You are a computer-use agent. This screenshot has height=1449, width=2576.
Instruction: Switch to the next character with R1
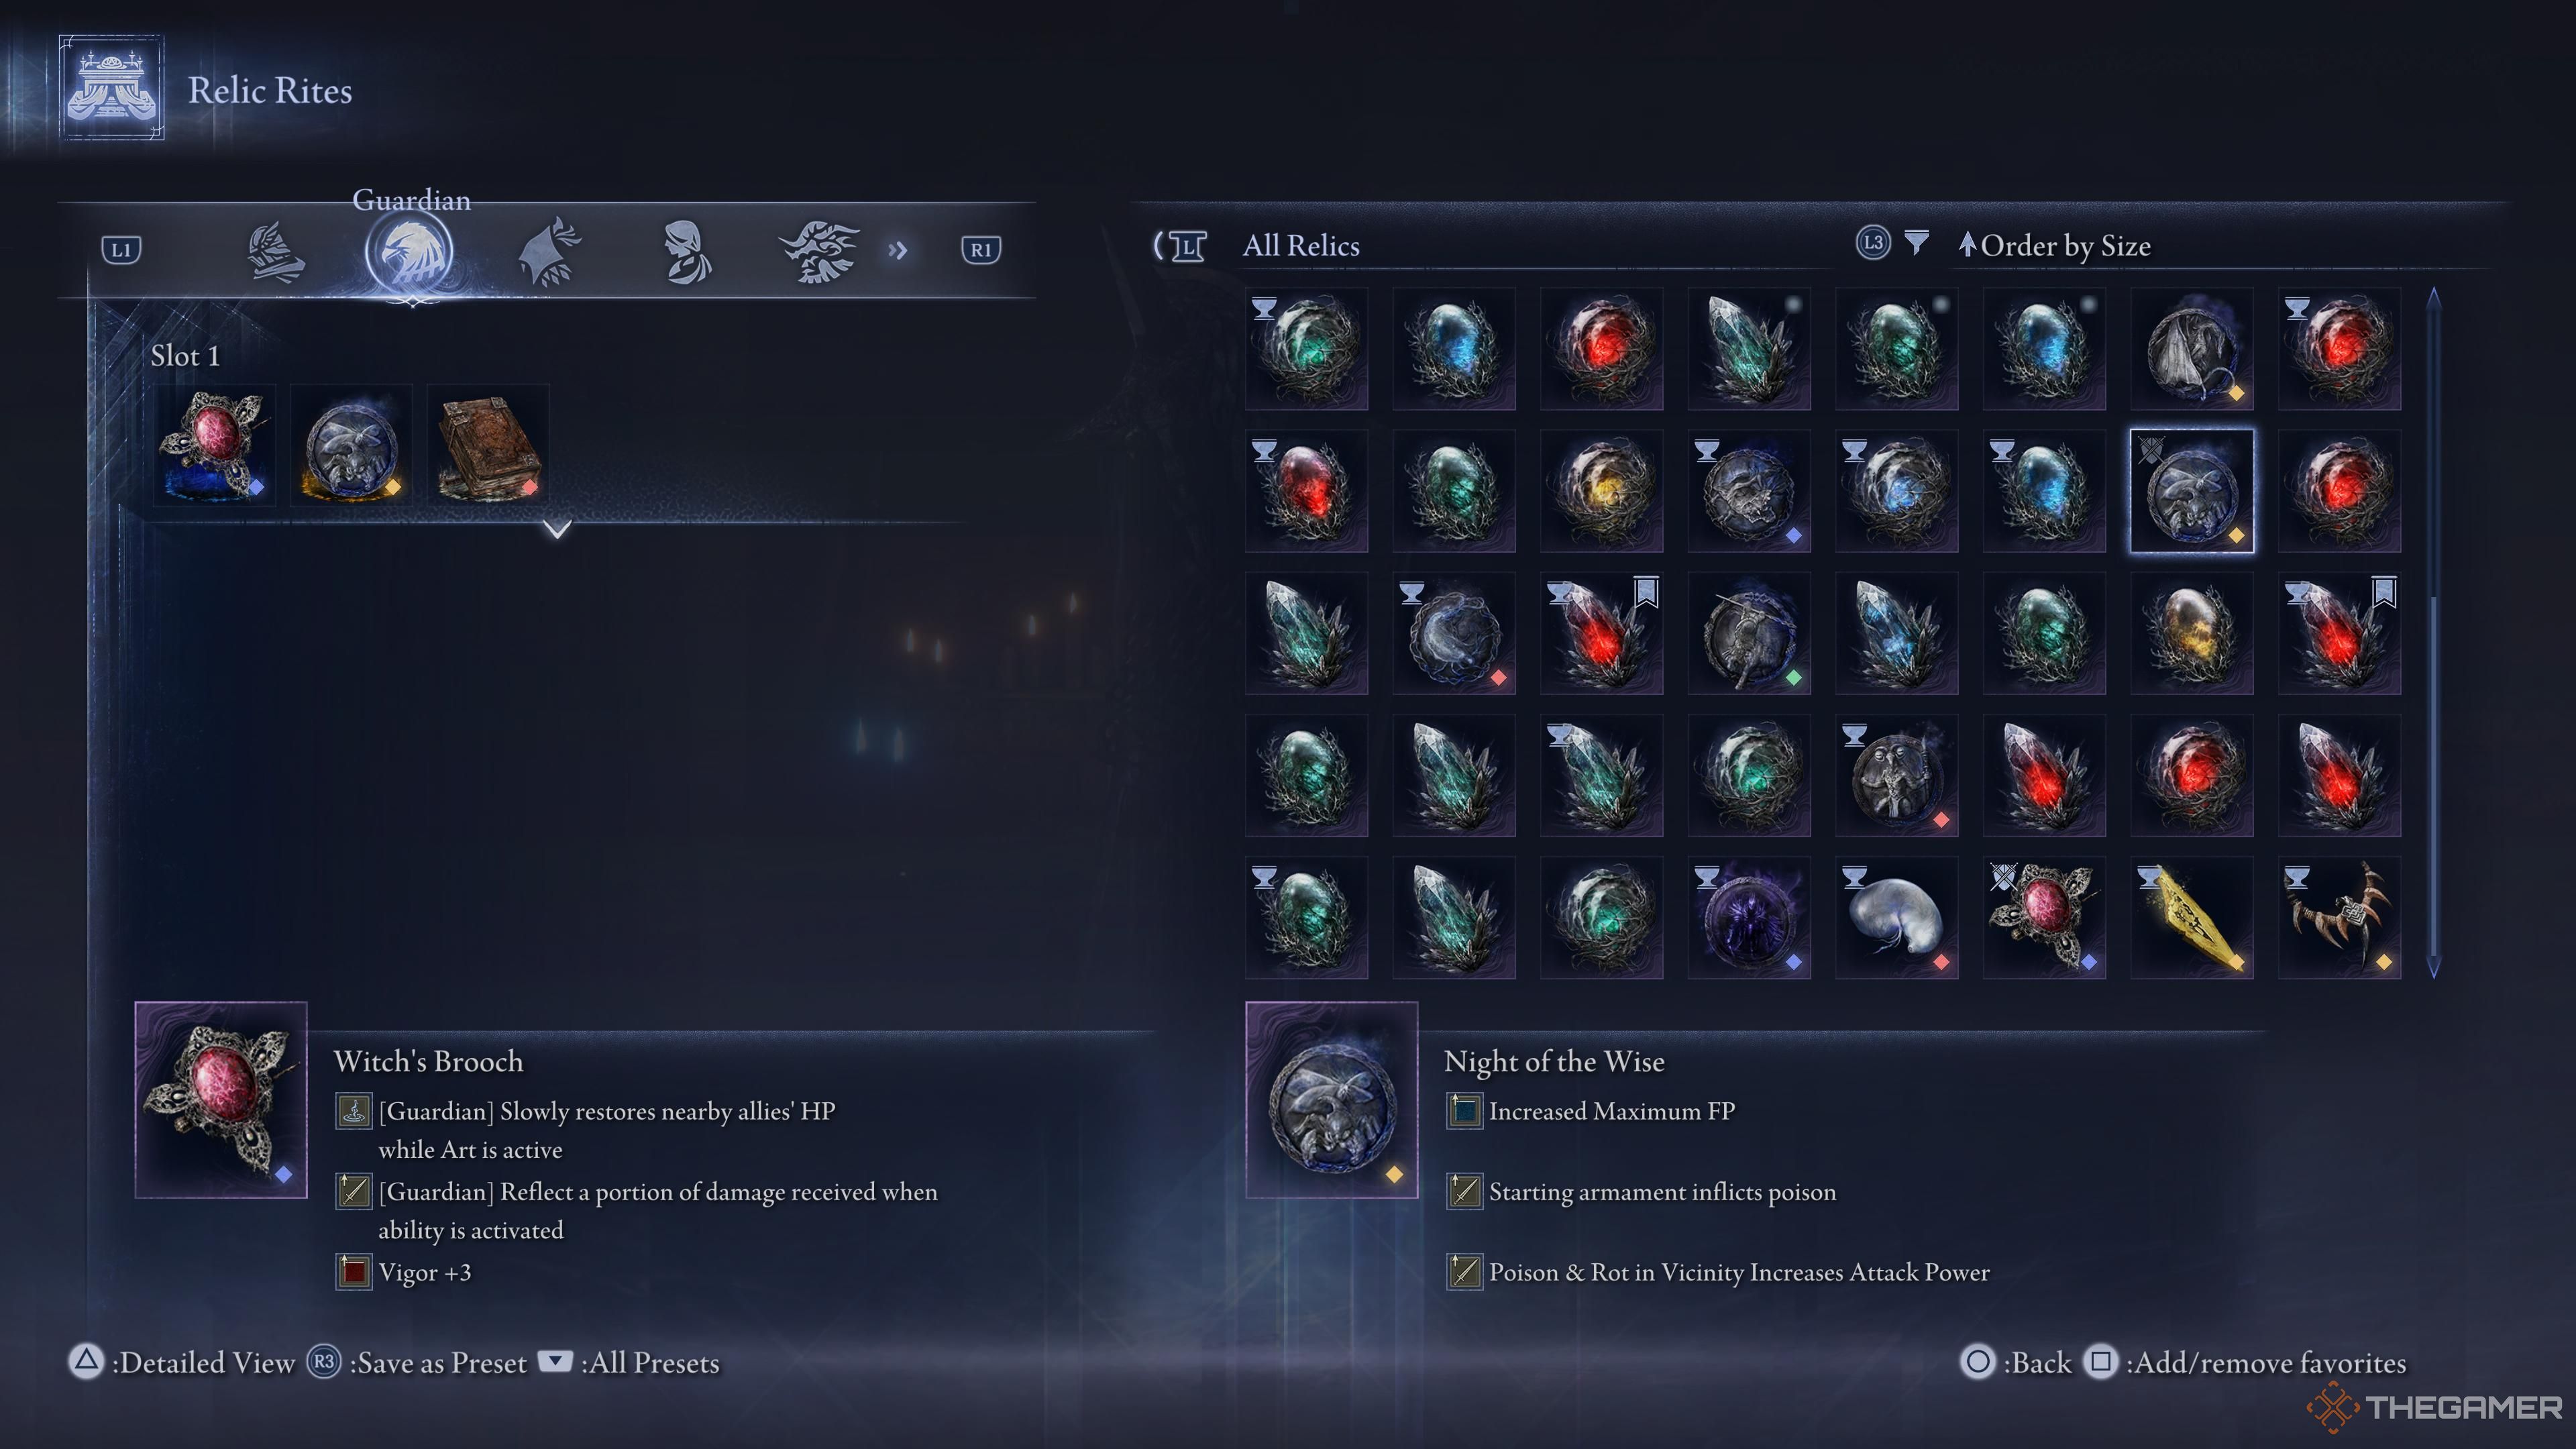[x=980, y=250]
